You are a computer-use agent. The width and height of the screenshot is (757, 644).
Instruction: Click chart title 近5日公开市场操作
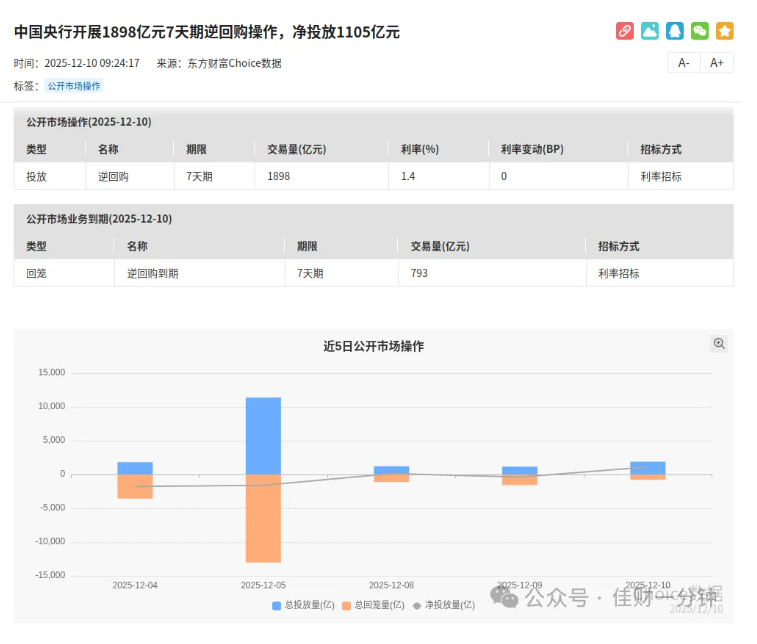(x=373, y=347)
